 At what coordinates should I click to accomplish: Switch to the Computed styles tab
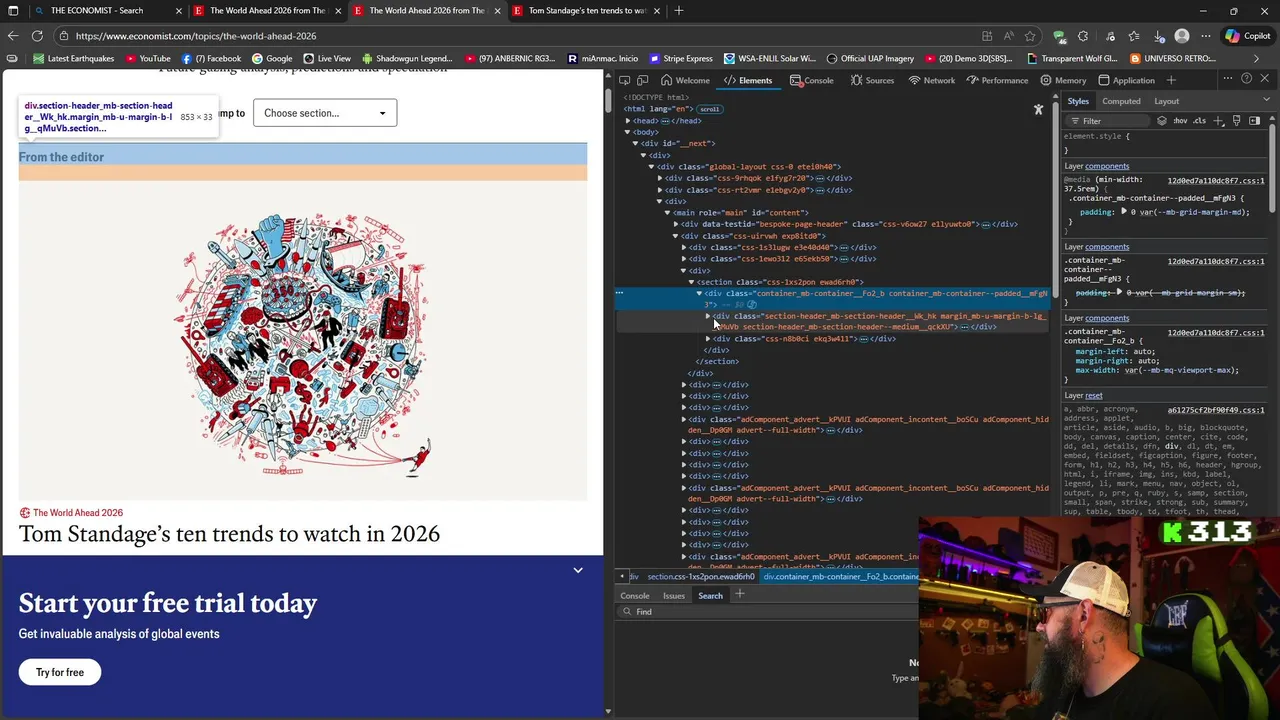pos(1121,101)
